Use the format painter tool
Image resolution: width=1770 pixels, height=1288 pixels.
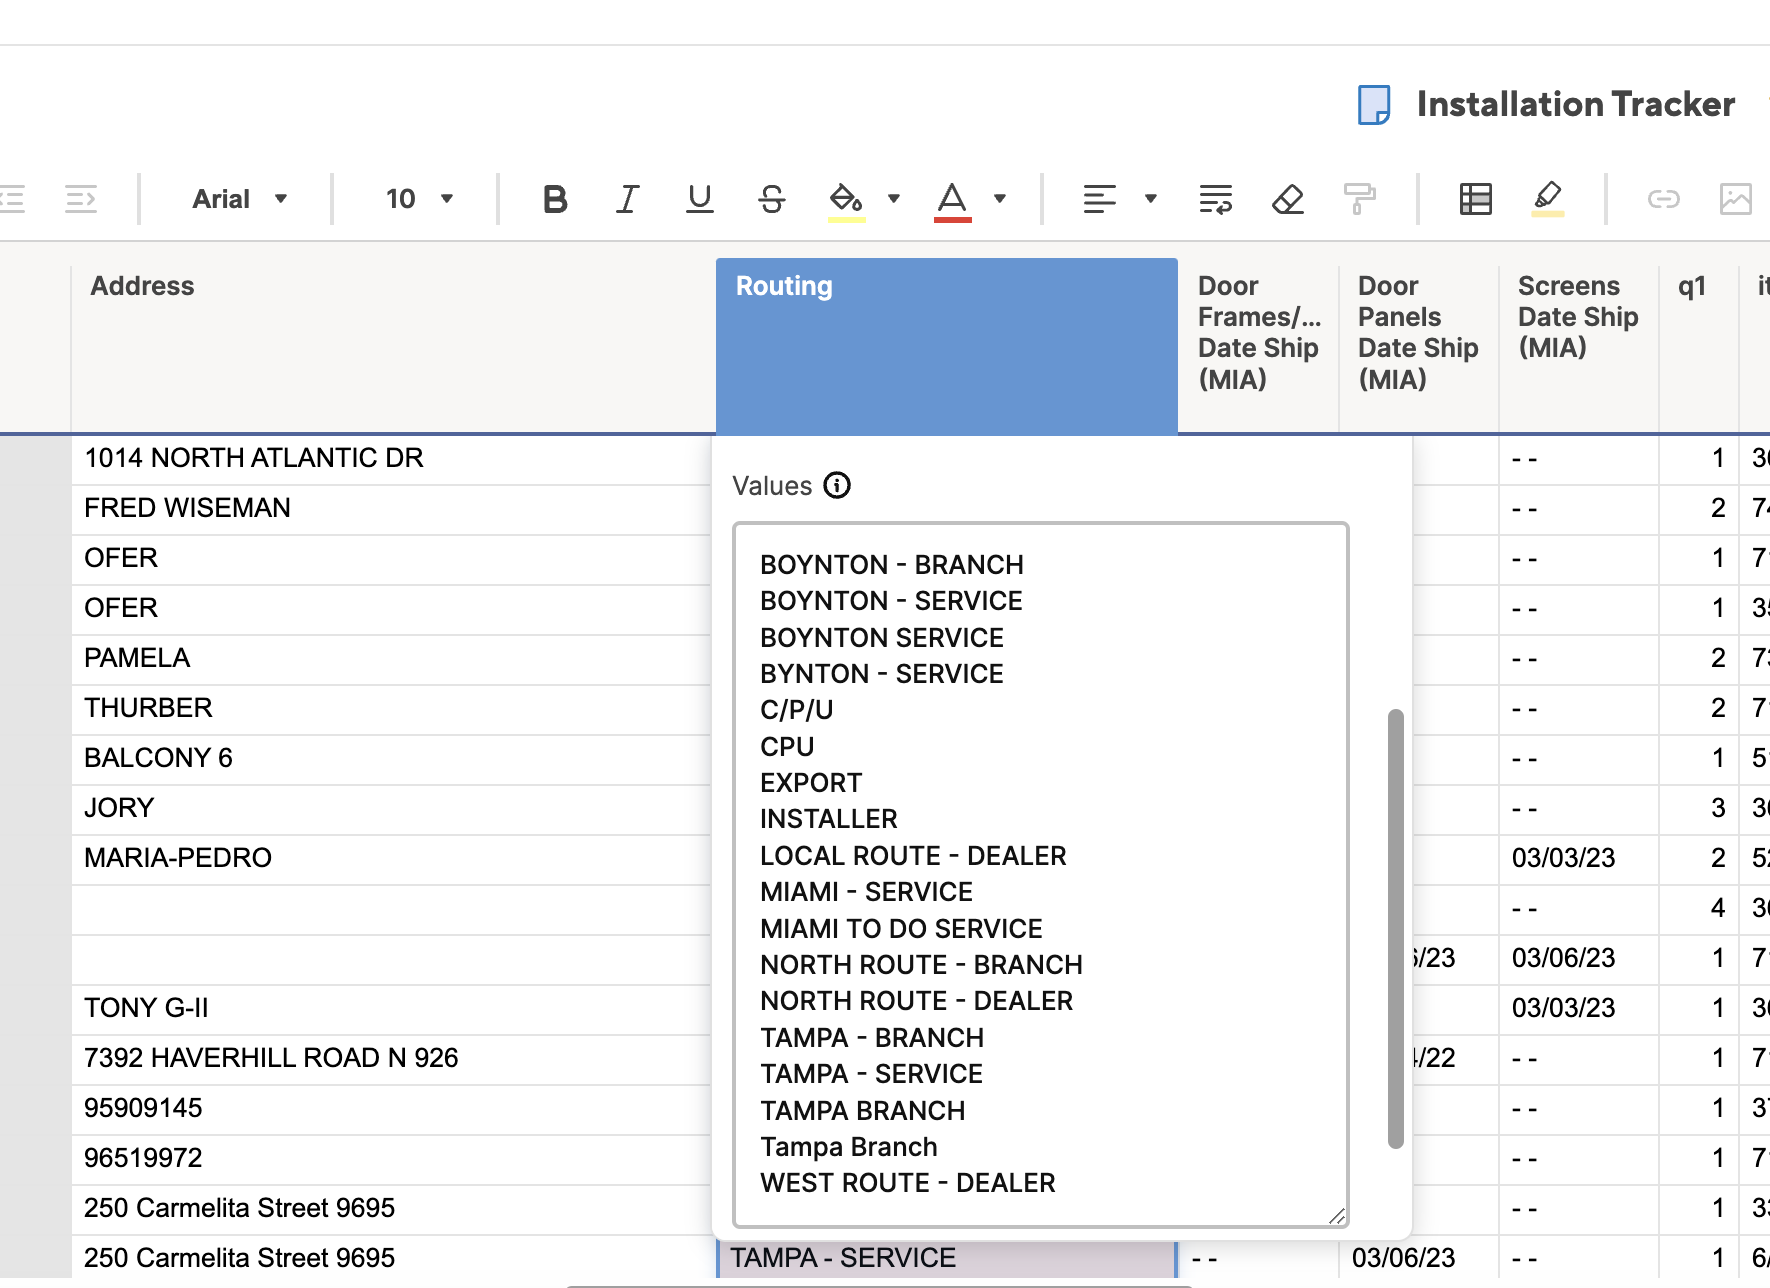pos(1360,199)
